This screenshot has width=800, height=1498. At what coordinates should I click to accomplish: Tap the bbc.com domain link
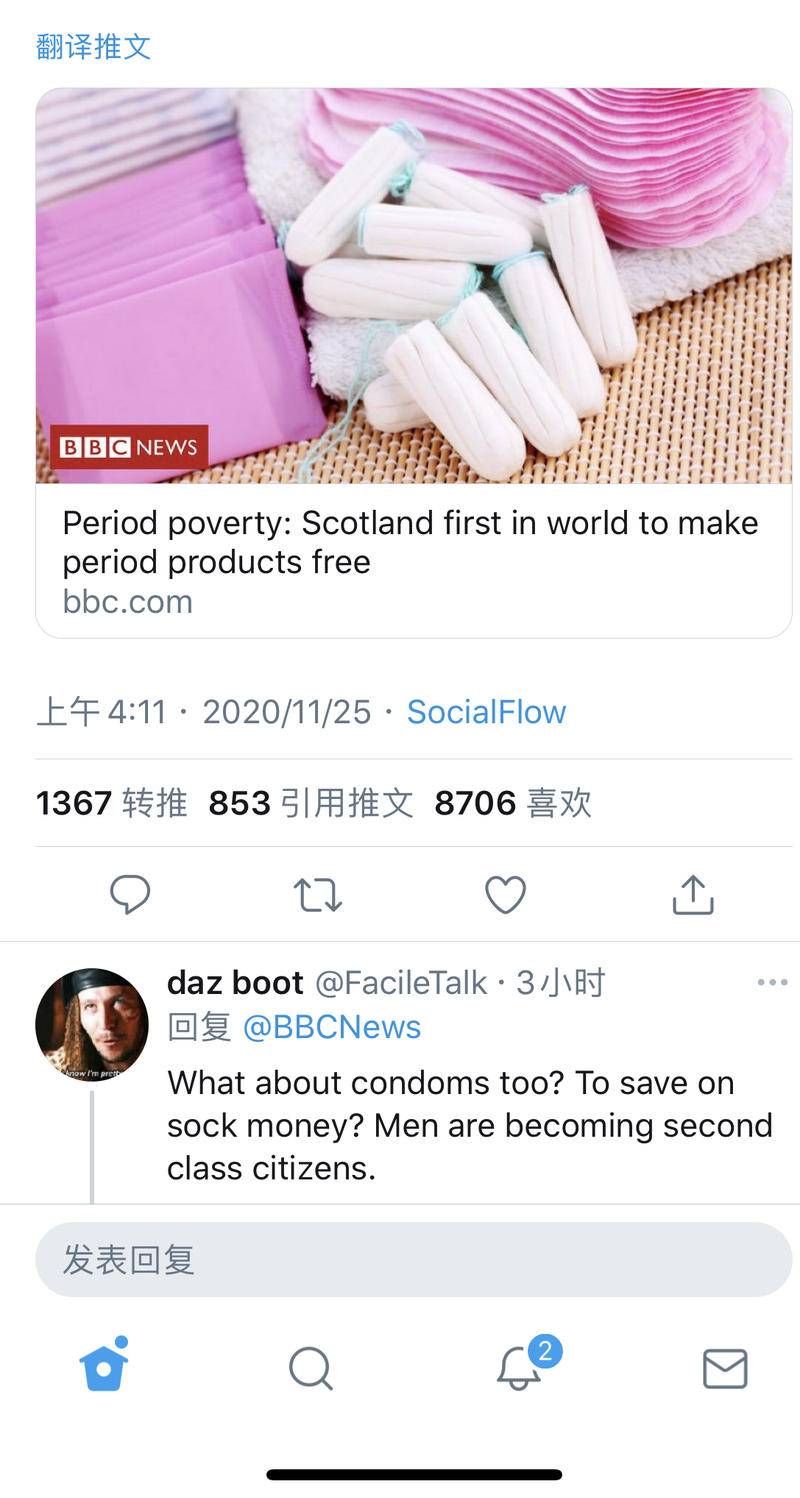point(127,602)
